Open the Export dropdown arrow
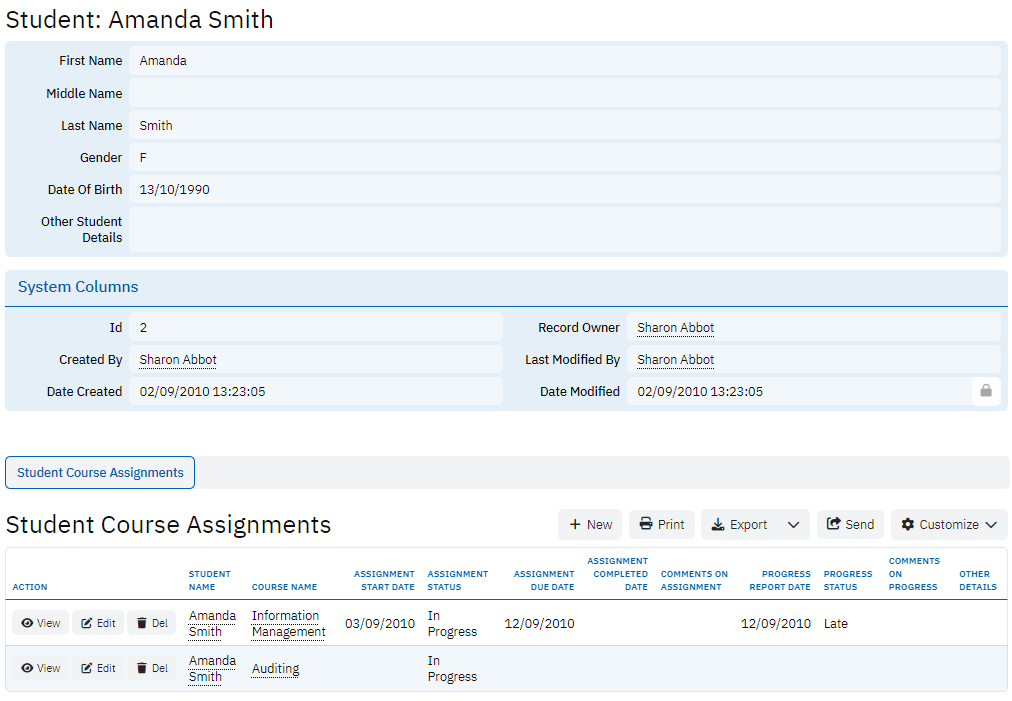This screenshot has width=1012, height=701. (x=793, y=525)
